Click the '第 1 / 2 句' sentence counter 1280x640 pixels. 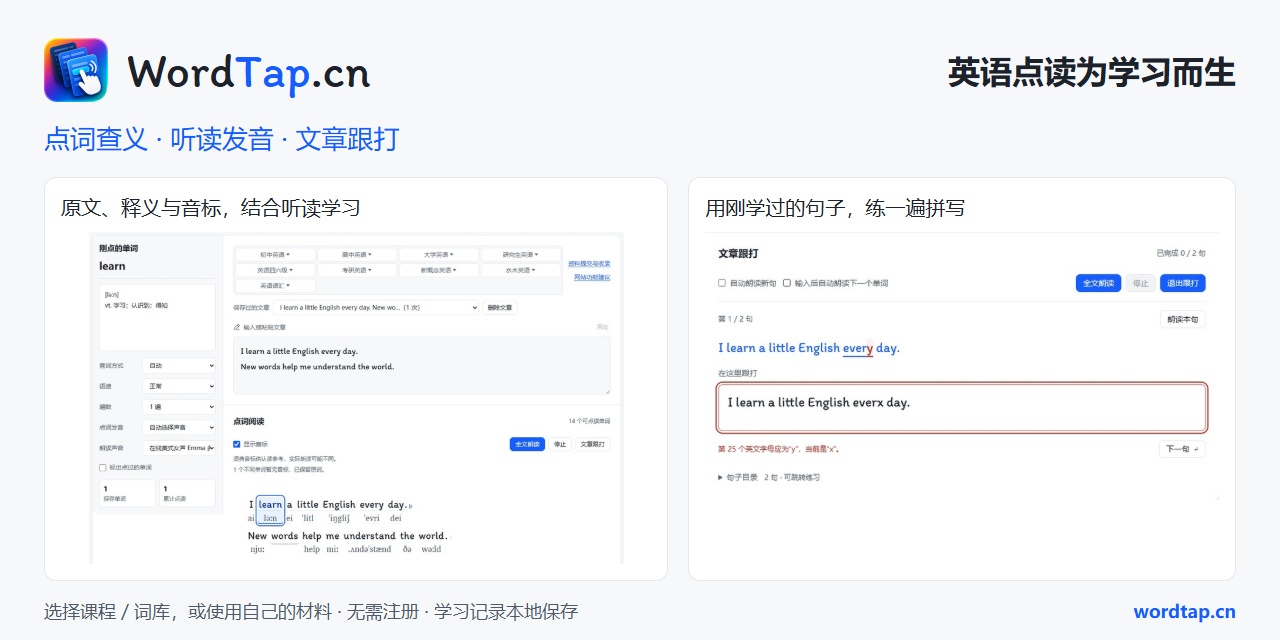pyautogui.click(x=735, y=319)
